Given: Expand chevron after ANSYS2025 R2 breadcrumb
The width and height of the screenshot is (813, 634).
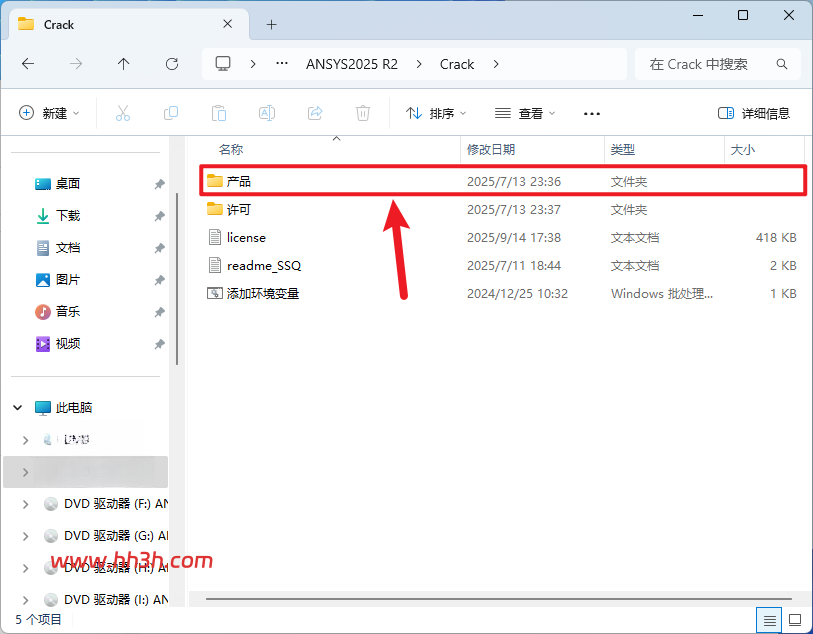Looking at the screenshot, I should pos(419,64).
